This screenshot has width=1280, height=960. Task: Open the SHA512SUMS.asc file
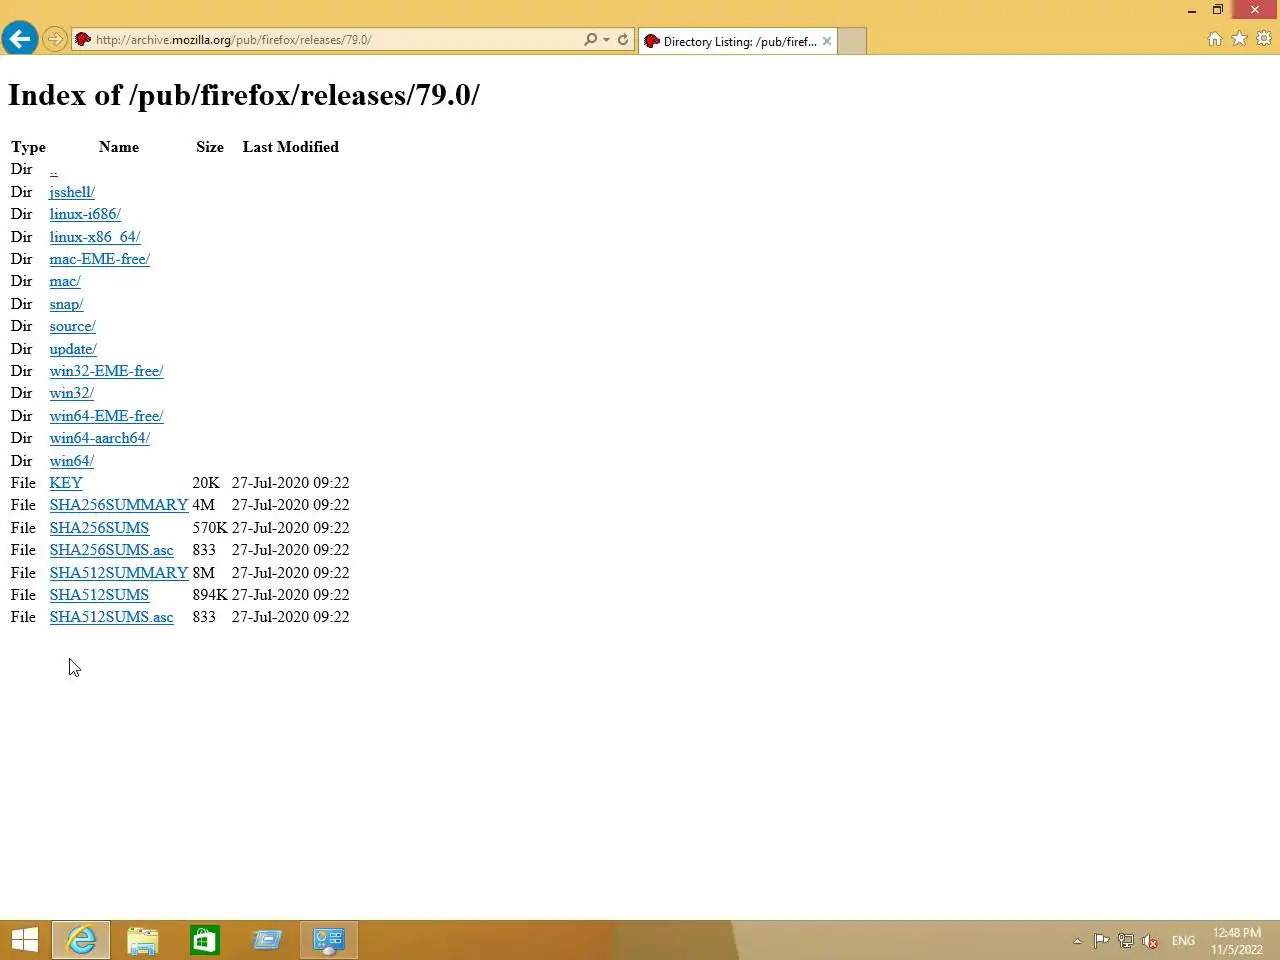pyautogui.click(x=112, y=617)
